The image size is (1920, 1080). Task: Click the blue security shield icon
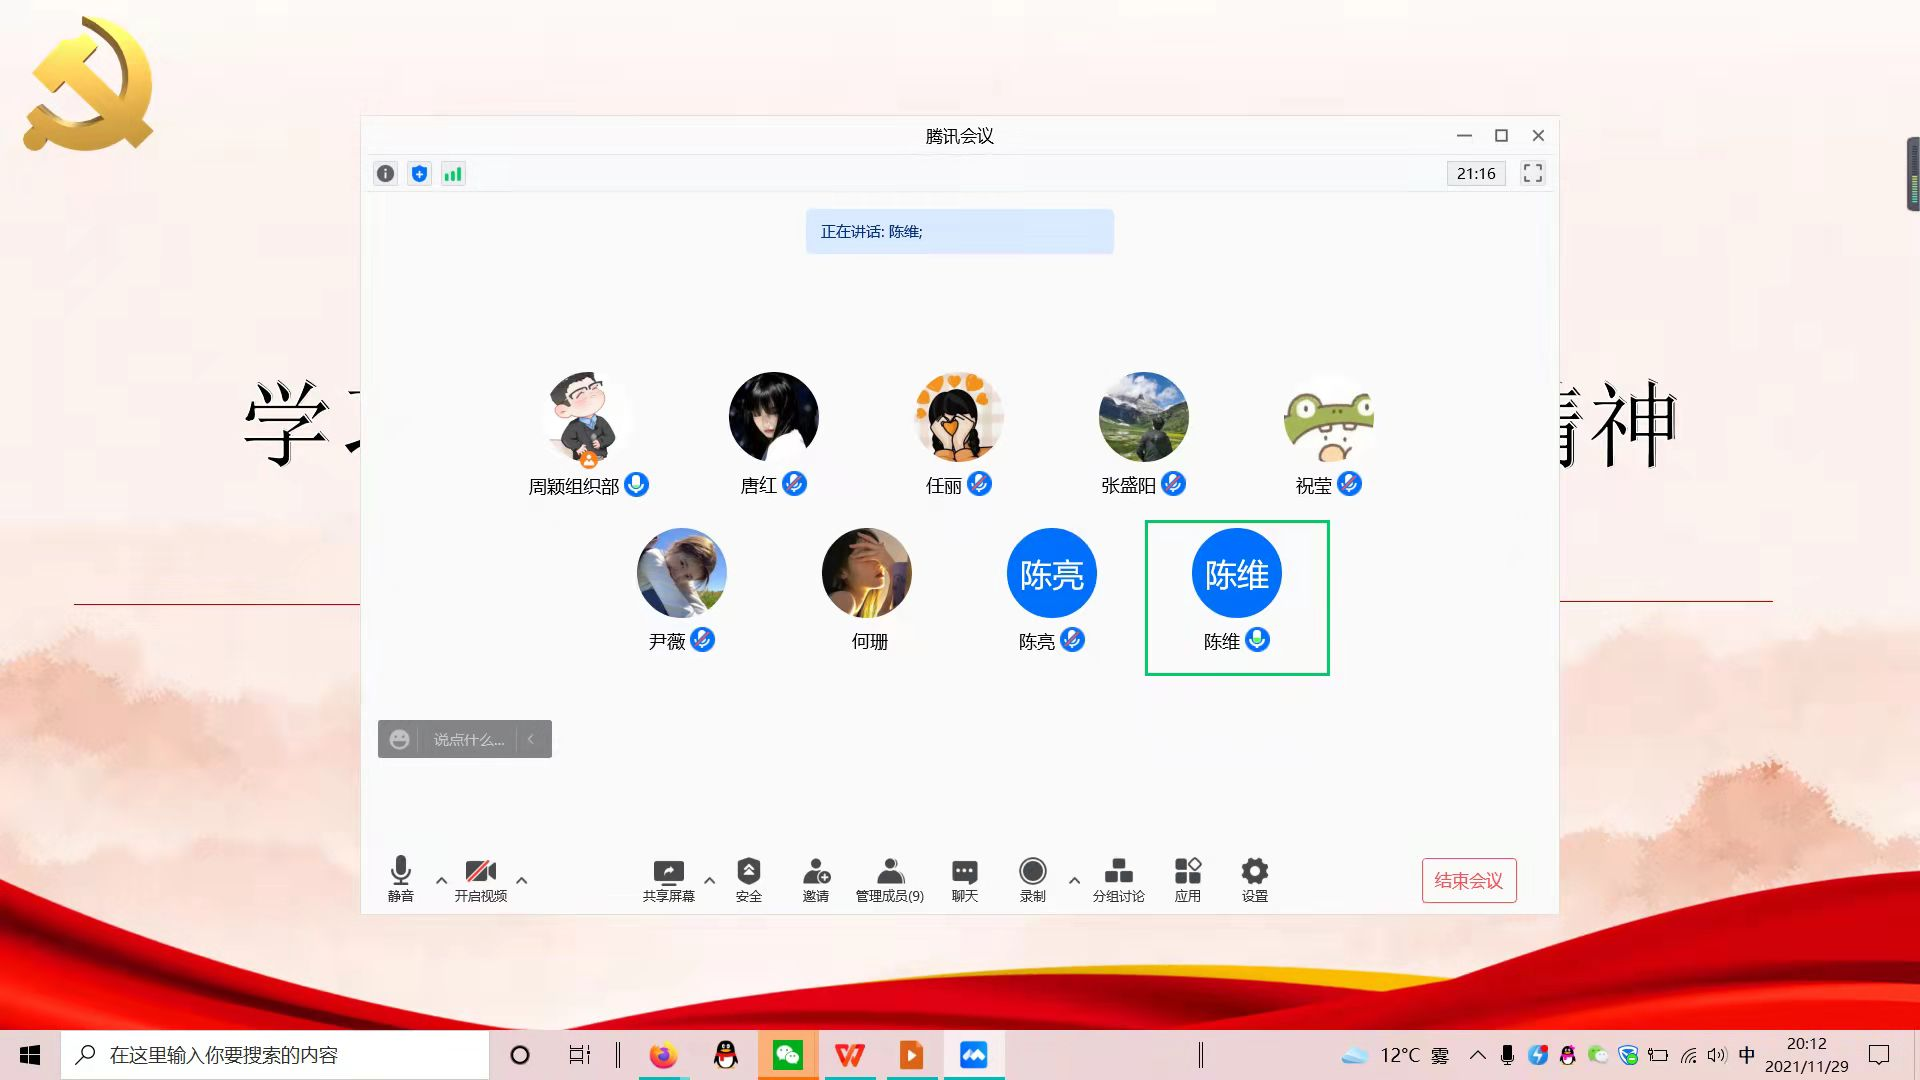coord(419,174)
